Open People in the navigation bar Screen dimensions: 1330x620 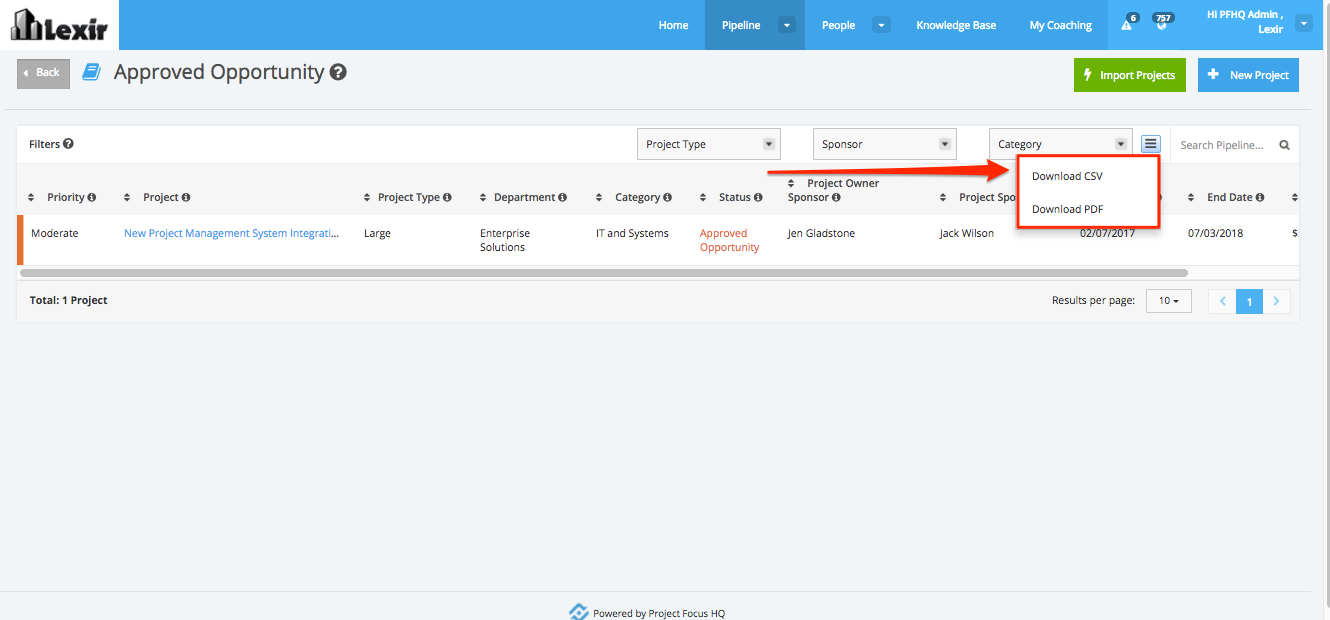click(x=838, y=25)
